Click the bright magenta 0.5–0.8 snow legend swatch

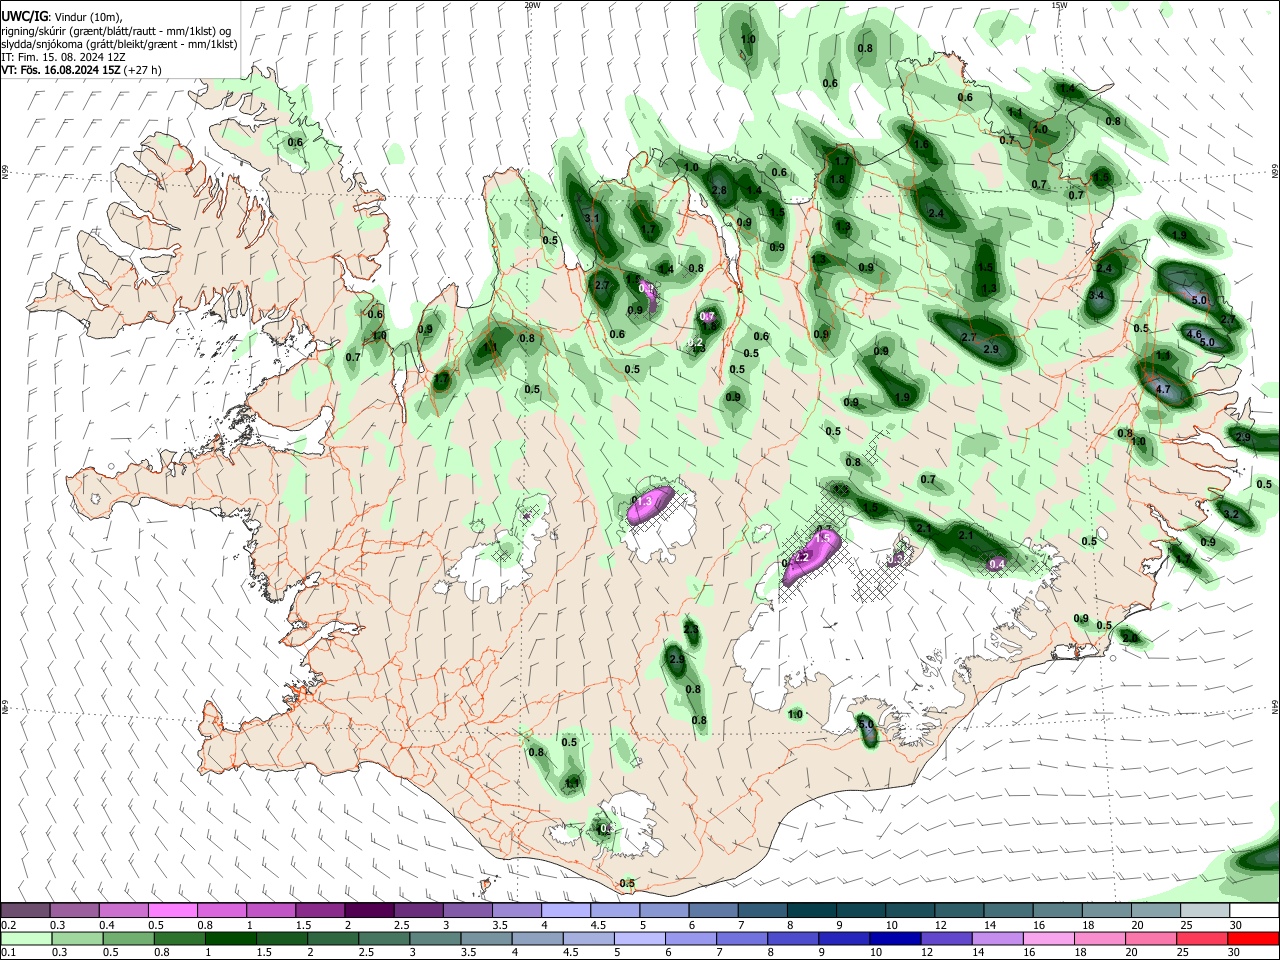(x=172, y=910)
